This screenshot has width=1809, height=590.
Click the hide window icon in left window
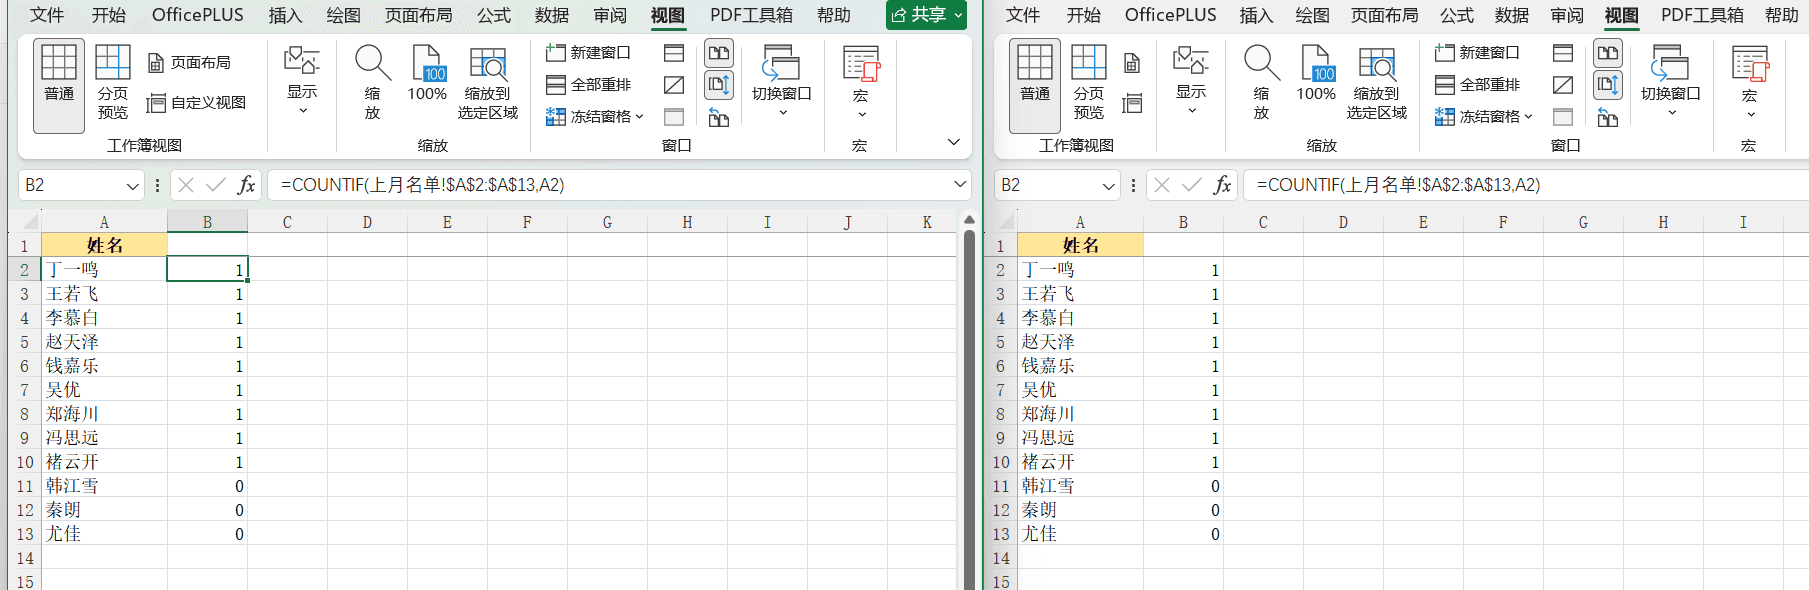[x=674, y=85]
